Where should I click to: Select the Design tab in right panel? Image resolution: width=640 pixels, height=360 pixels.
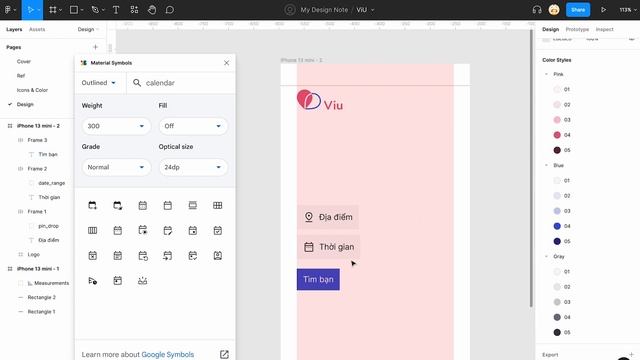coord(550,29)
